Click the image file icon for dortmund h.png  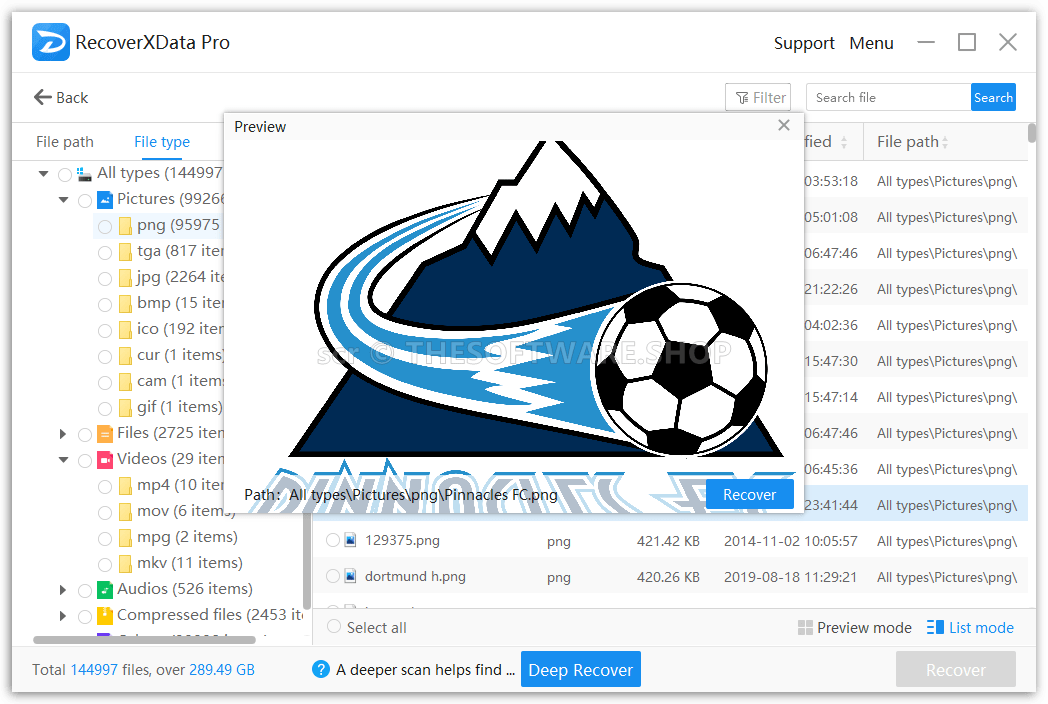pos(350,576)
